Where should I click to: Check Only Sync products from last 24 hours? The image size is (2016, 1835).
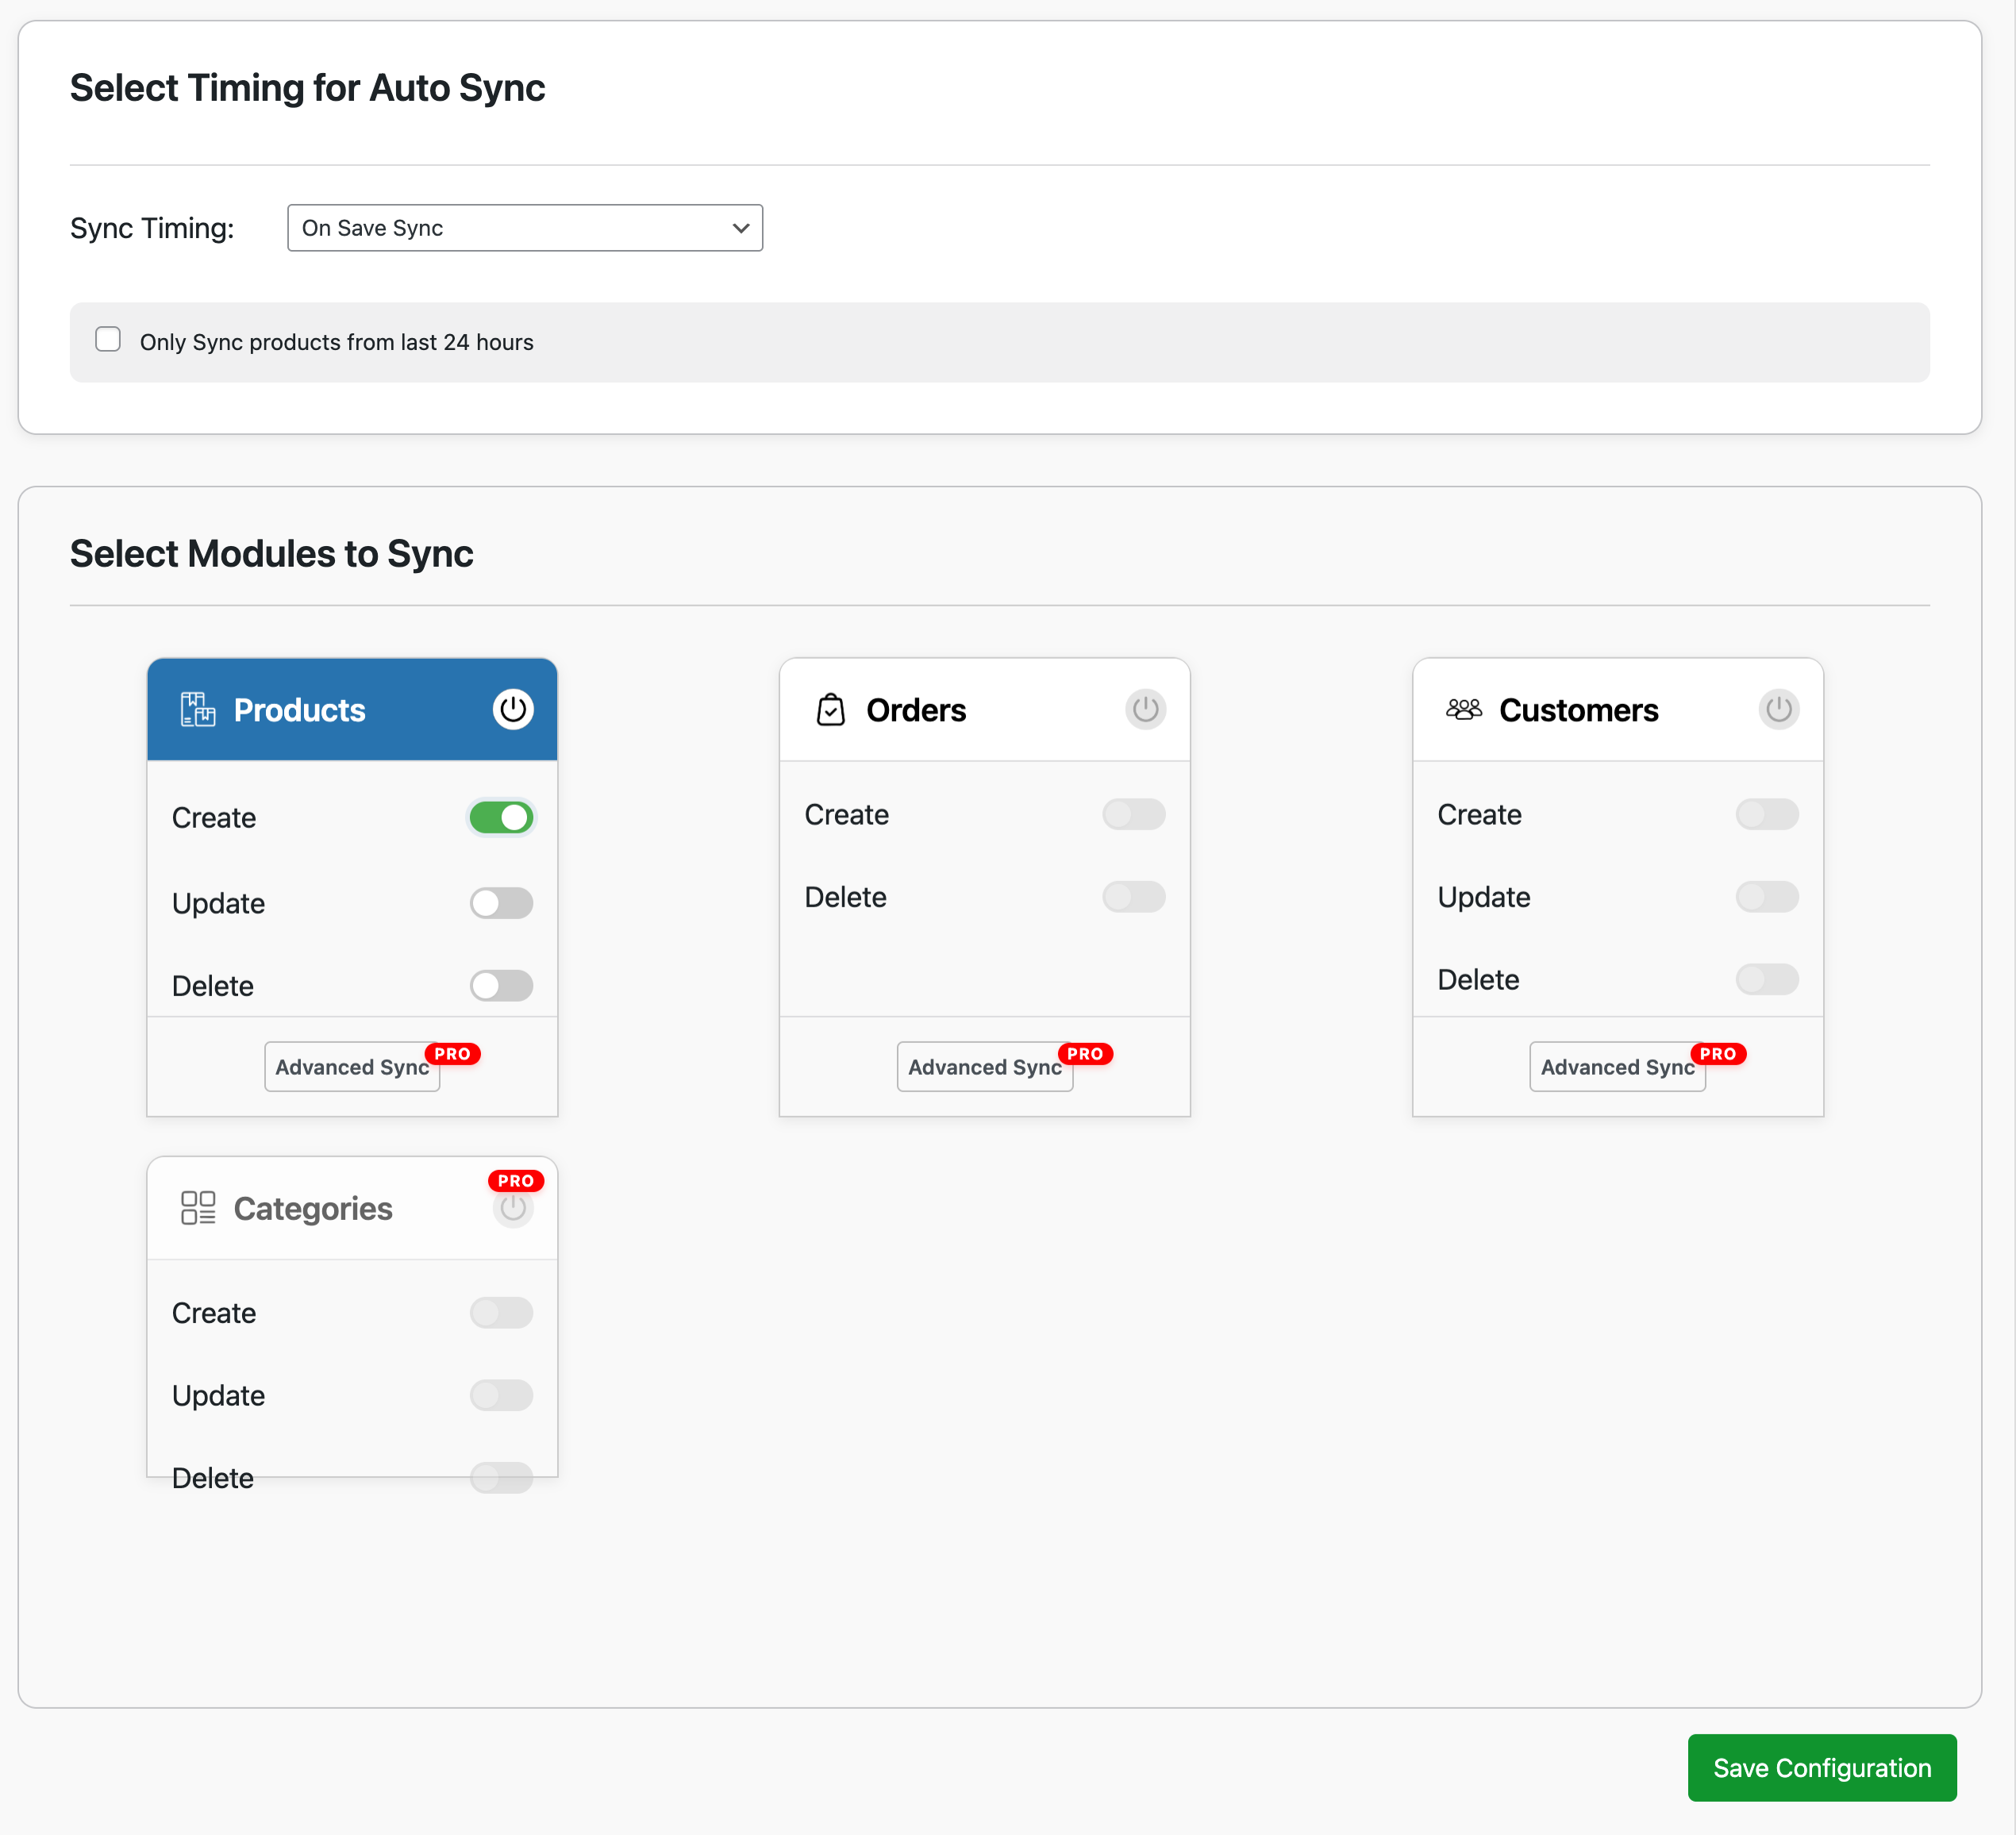108,339
